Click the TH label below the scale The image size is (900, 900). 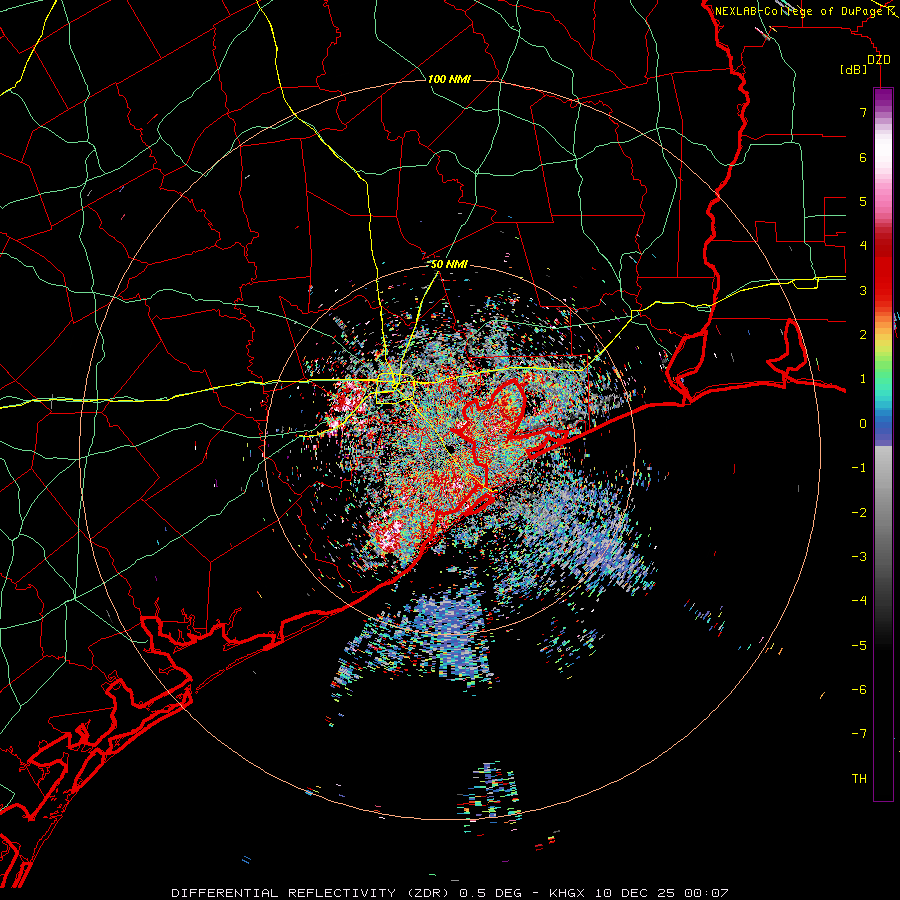click(859, 779)
